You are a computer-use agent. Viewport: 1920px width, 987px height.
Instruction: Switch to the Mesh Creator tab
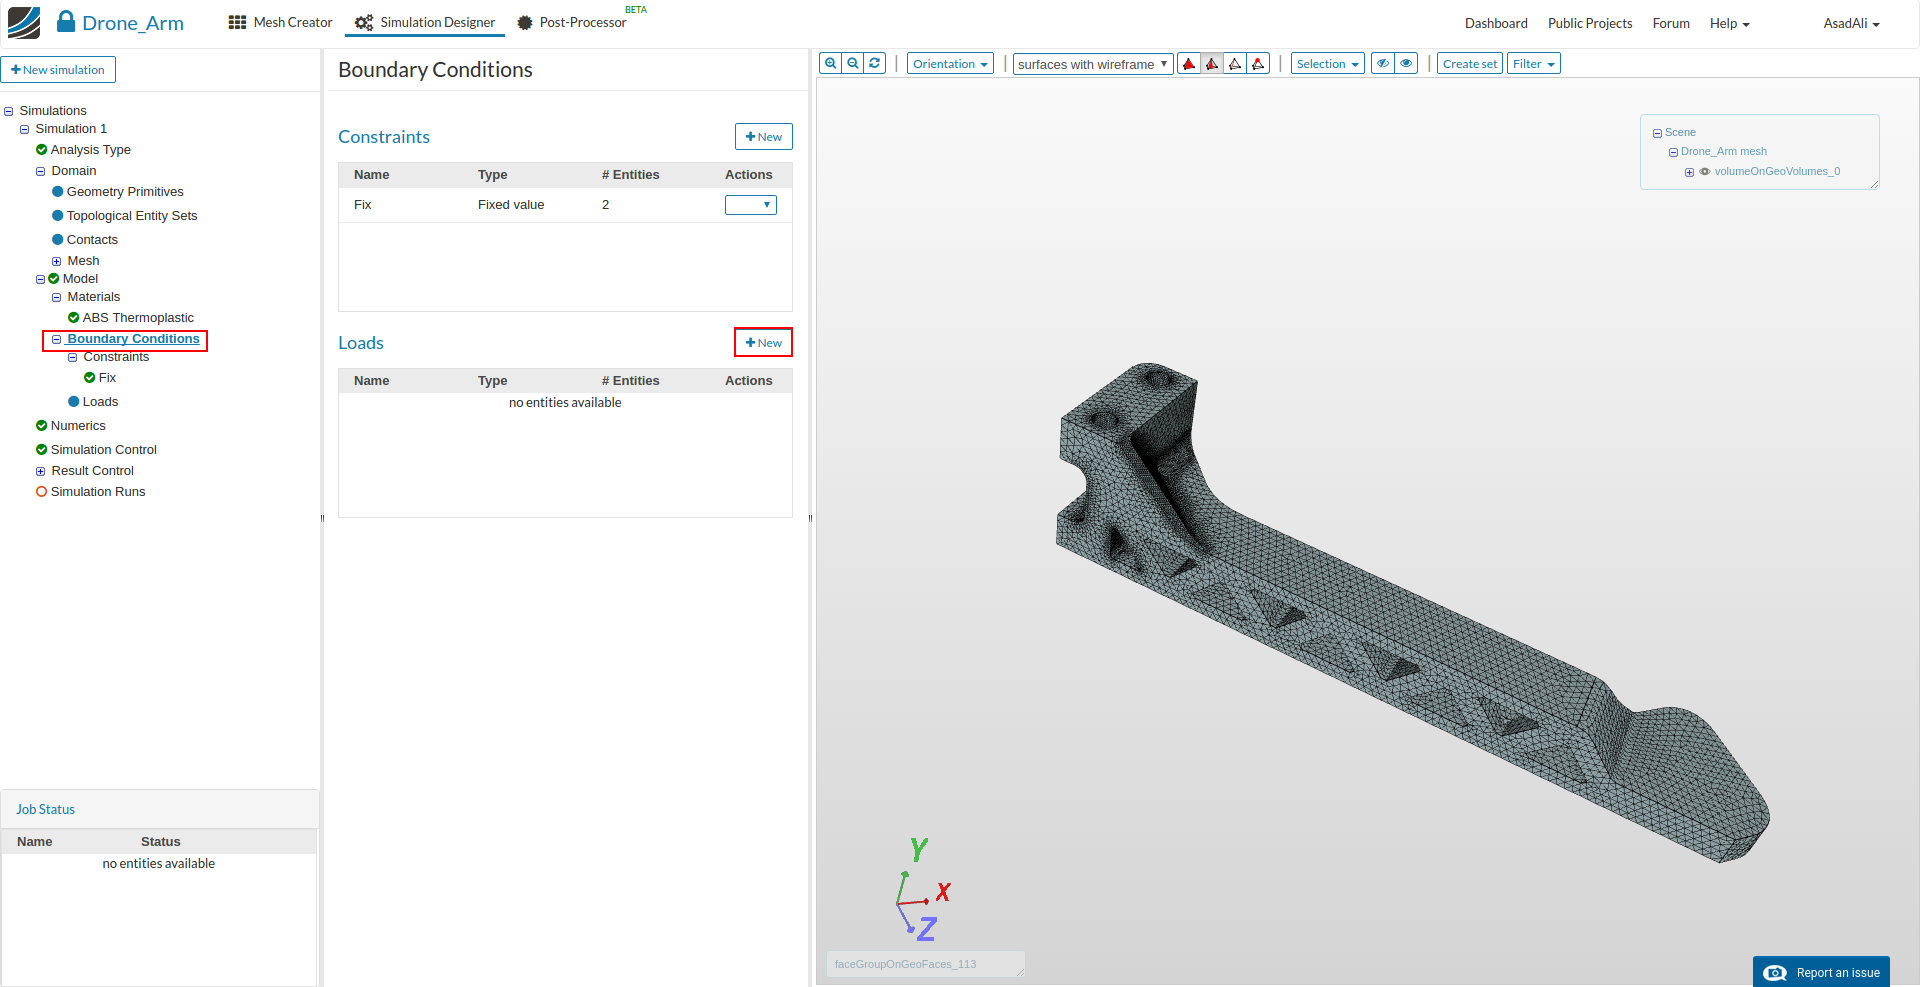pos(280,22)
